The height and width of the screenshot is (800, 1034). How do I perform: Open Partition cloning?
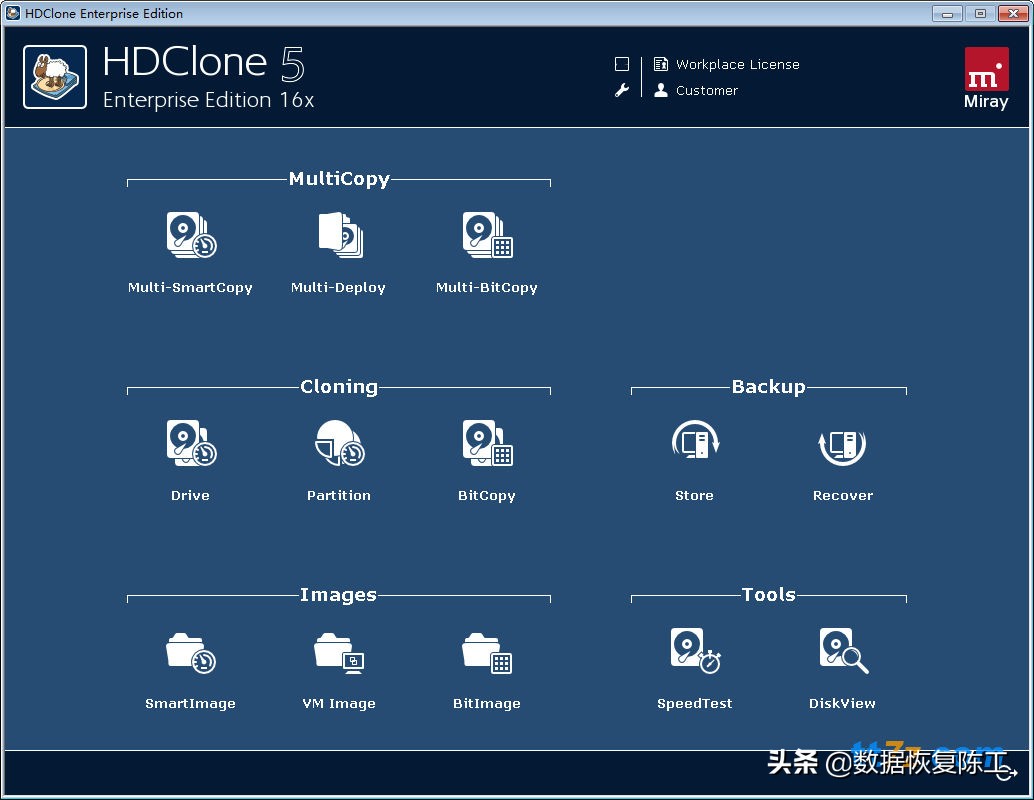[339, 444]
